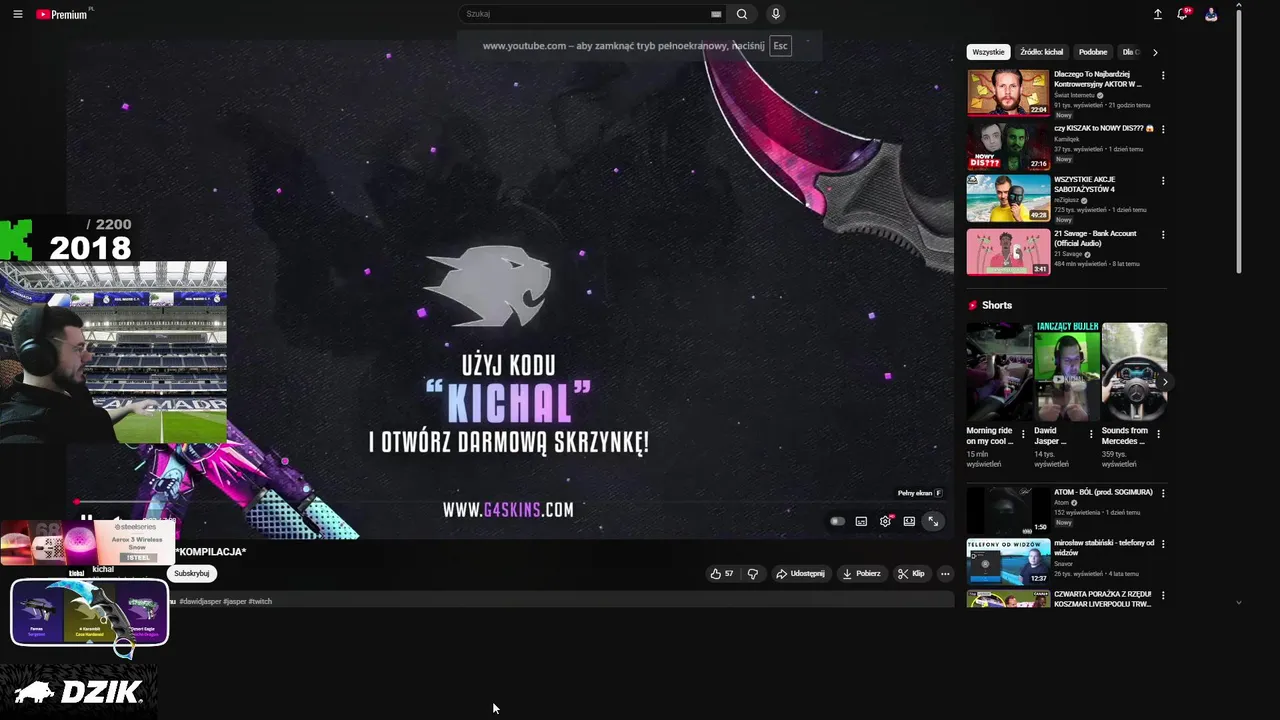Open options for Dlaczego To Najbardziej Kontrowersyjny video
The image size is (1280, 720).
[x=1163, y=76]
